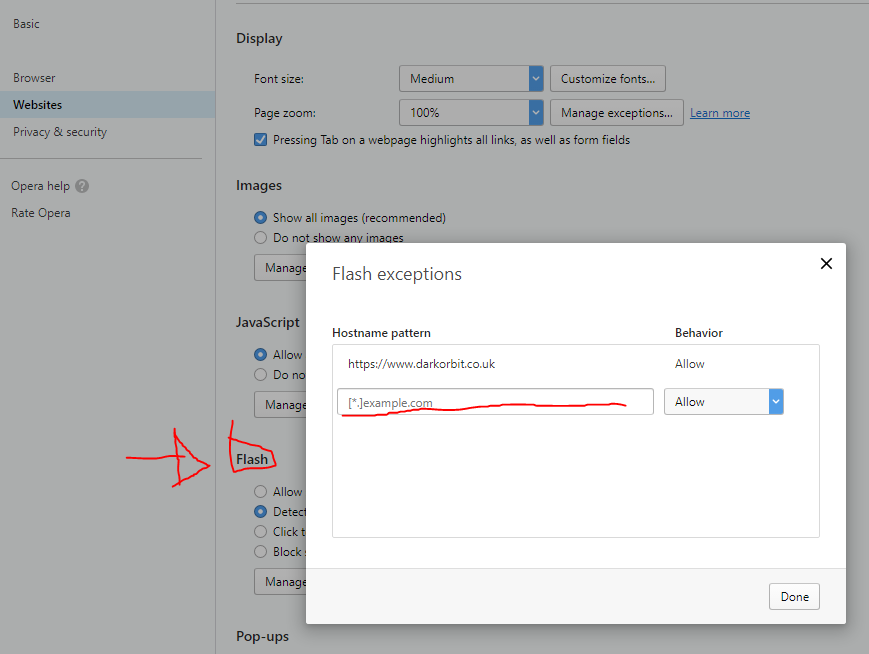Viewport: 869px width, 654px height.
Task: Close the Flash exceptions dialog
Action: [x=826, y=264]
